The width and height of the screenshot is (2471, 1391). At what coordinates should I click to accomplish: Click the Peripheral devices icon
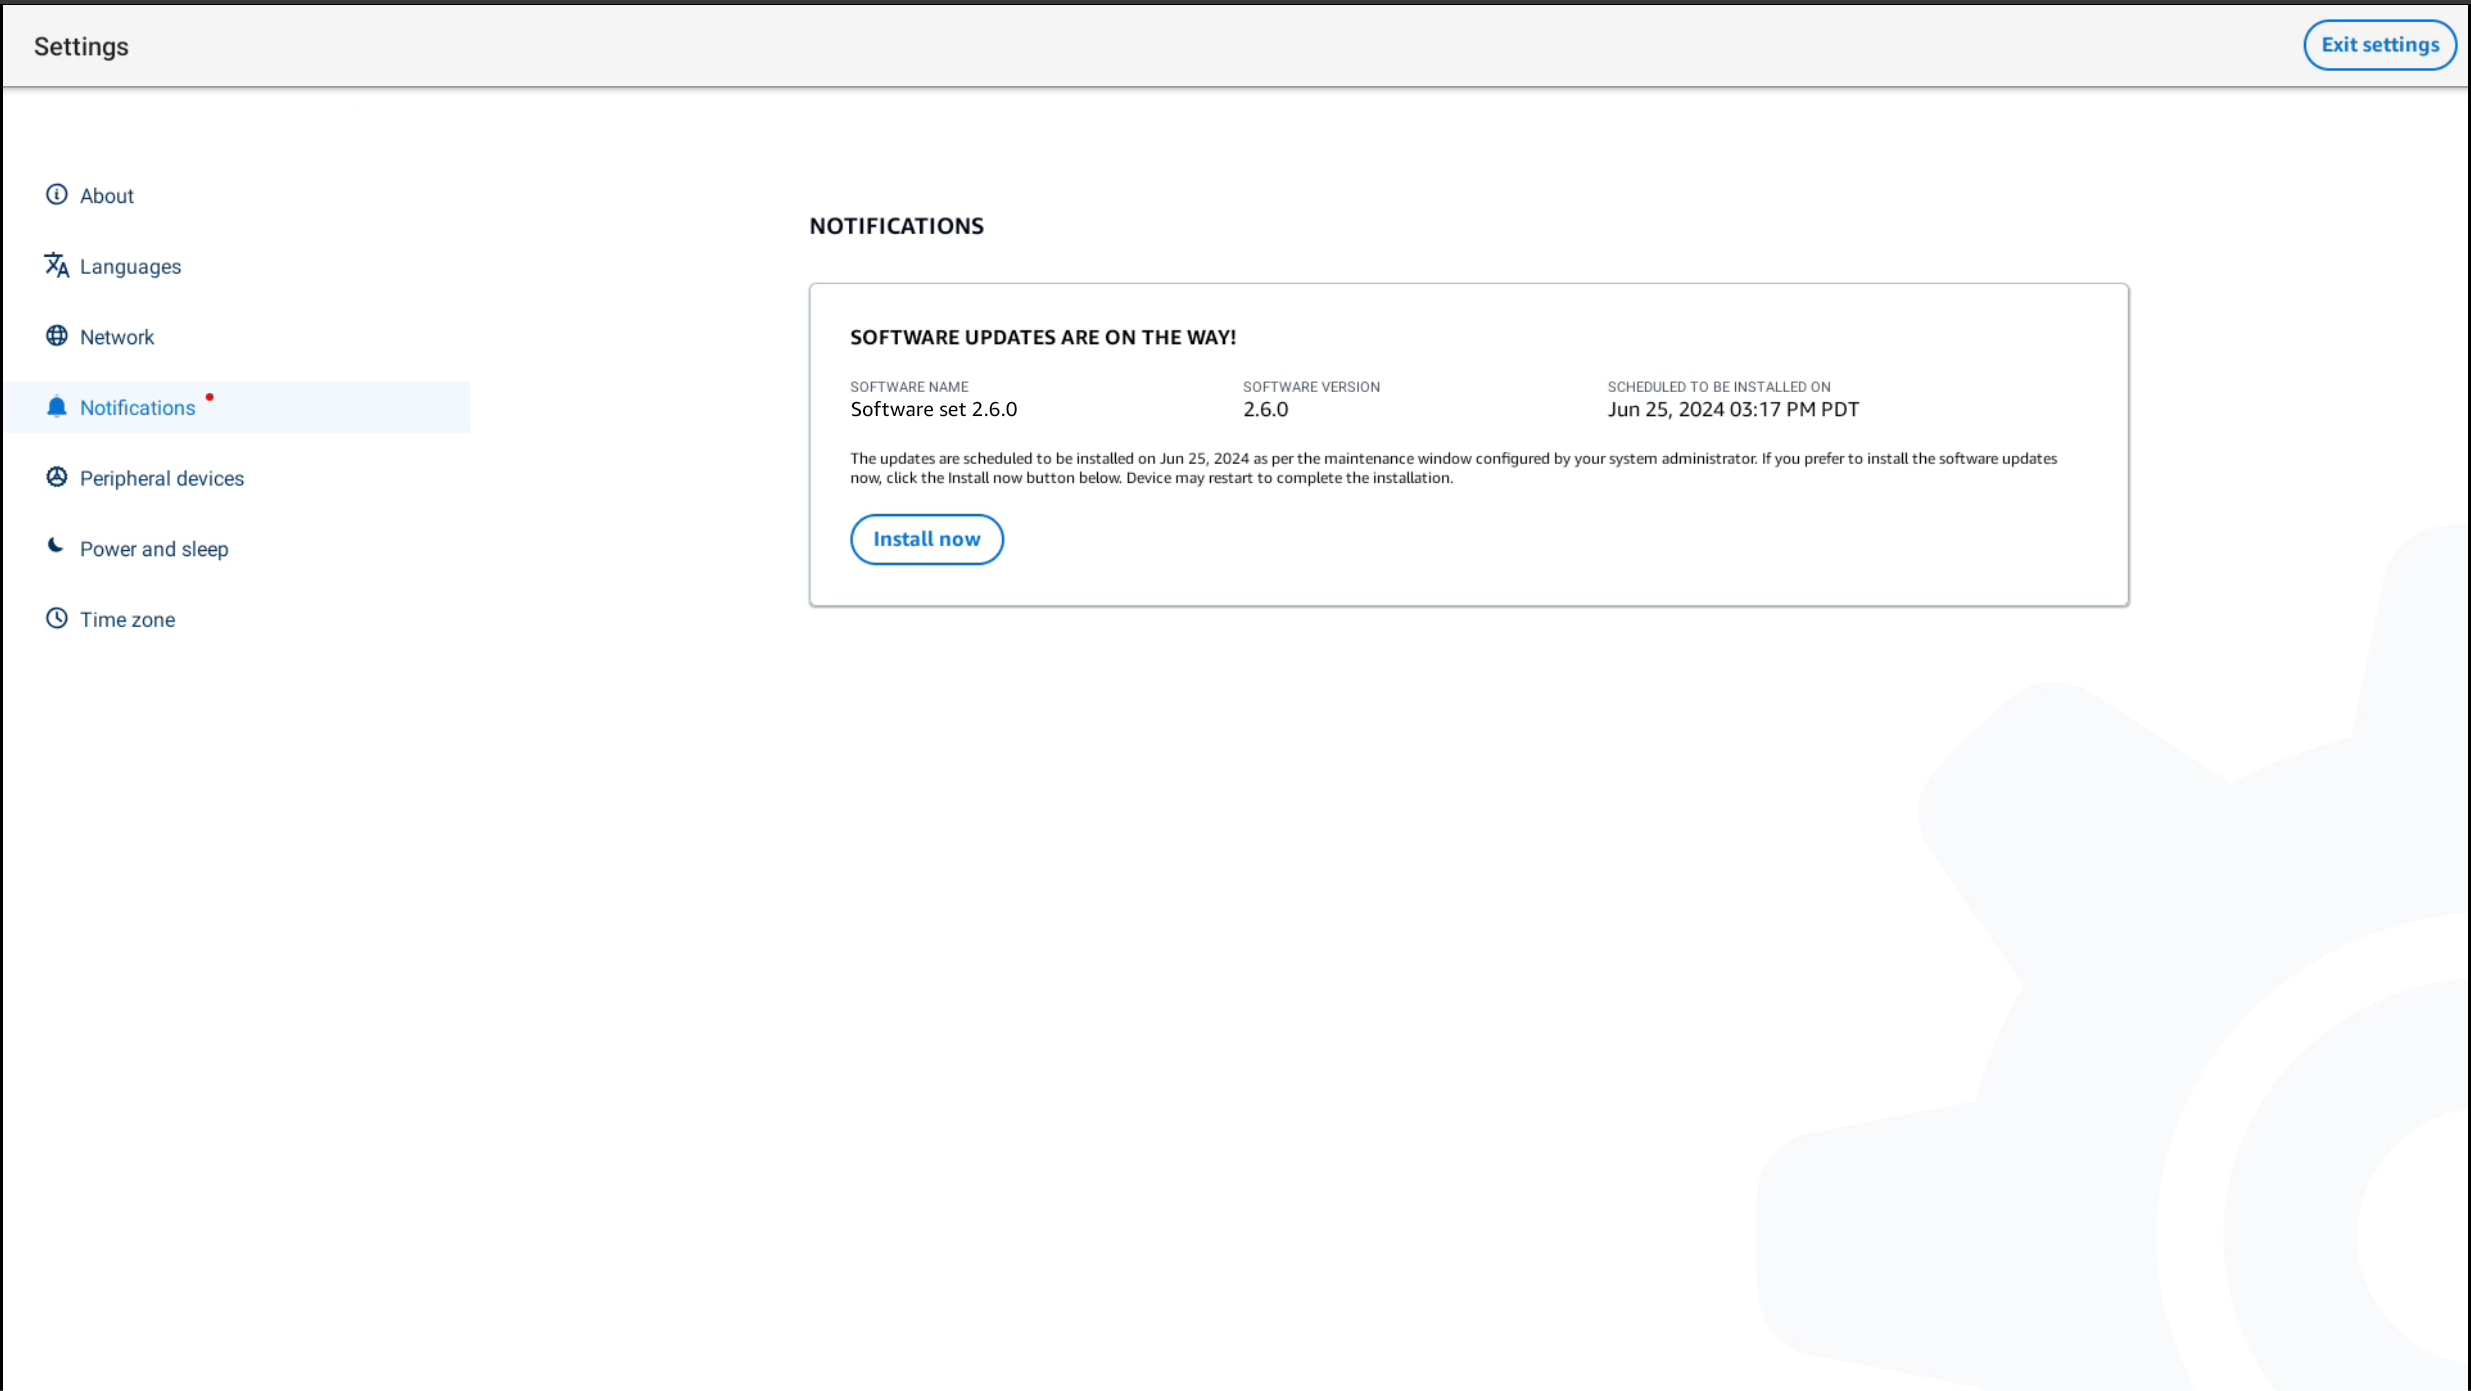tap(57, 477)
